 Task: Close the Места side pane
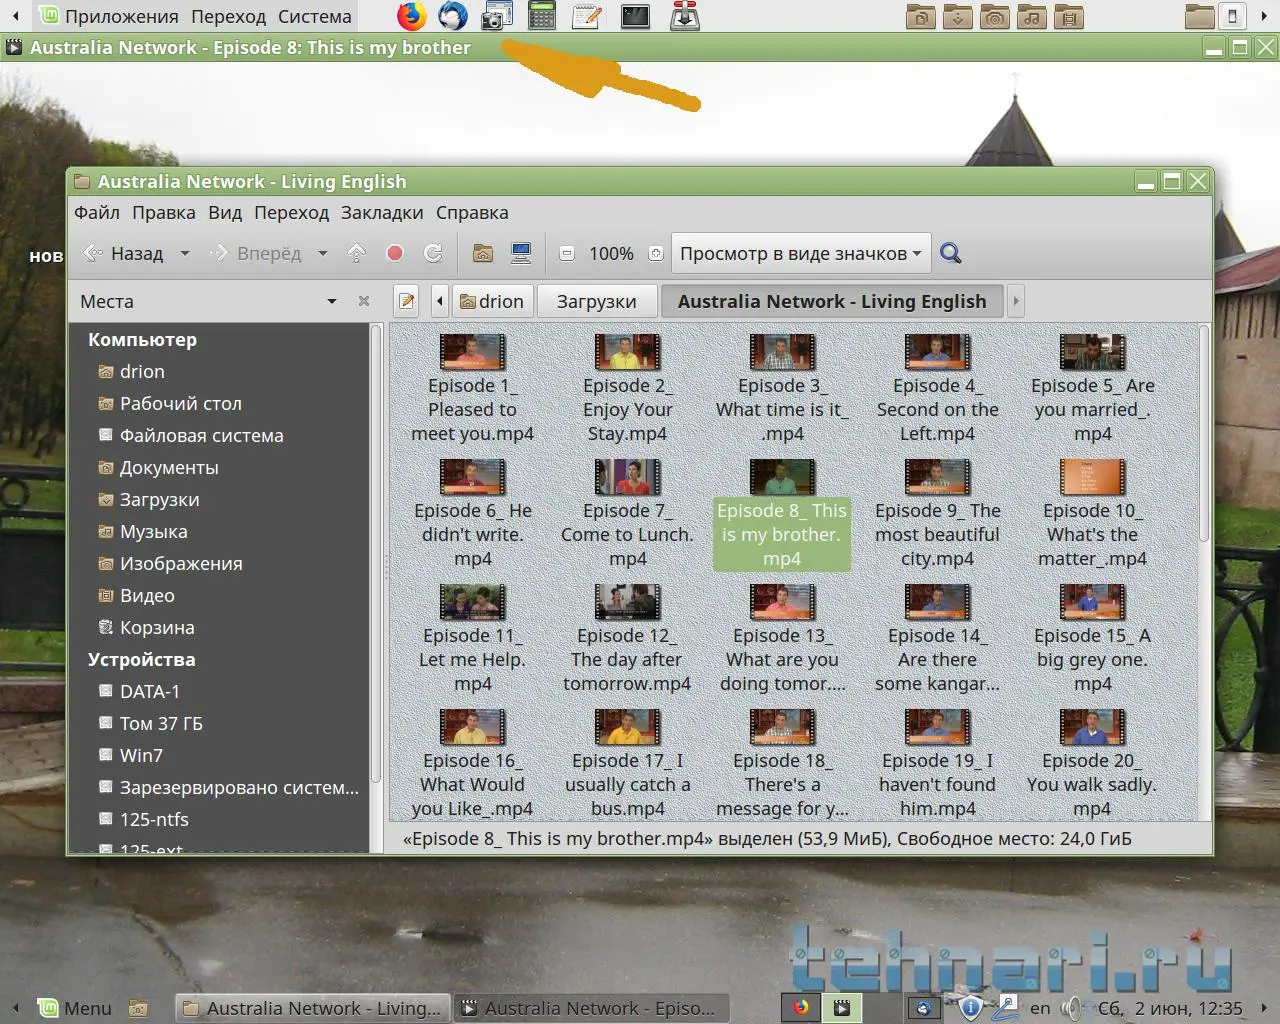364,301
